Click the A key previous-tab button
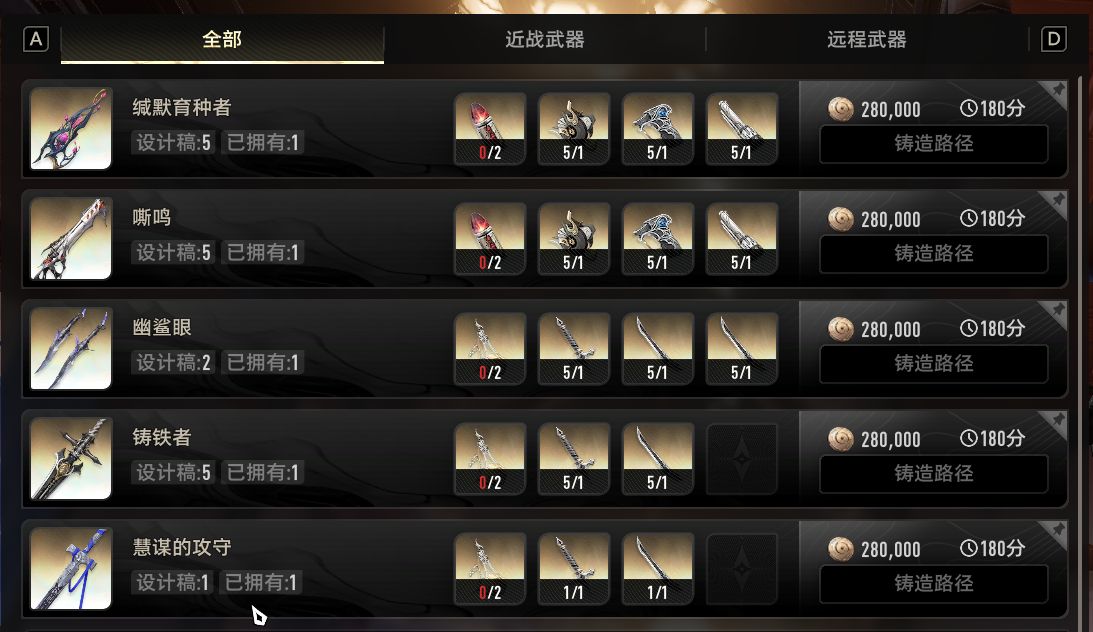 36,39
